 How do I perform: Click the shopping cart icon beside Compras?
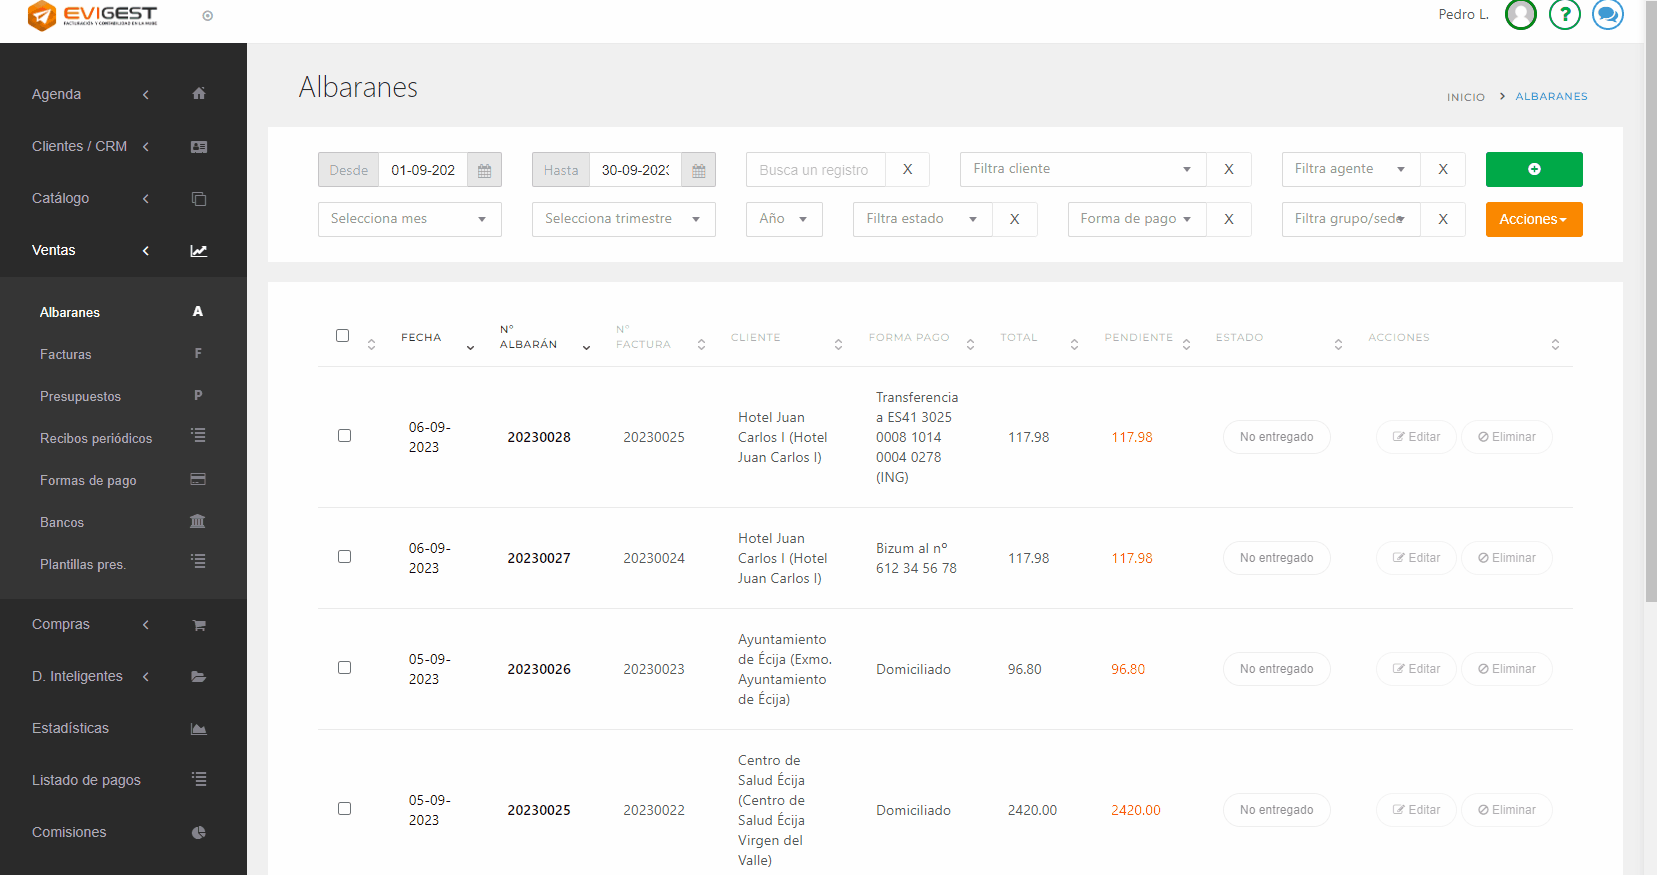tap(199, 625)
